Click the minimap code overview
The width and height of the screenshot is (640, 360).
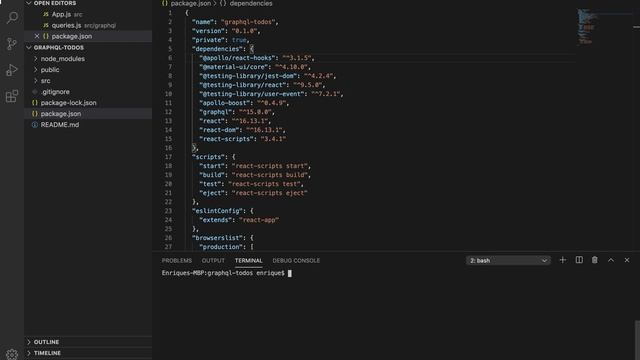pos(587,27)
